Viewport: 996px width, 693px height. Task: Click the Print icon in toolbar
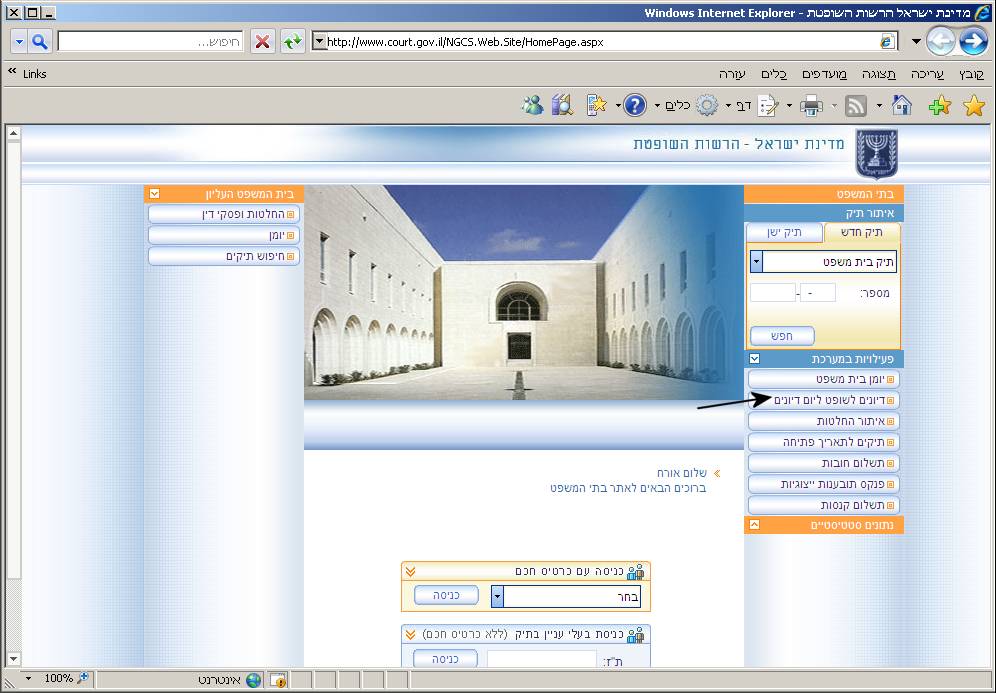(811, 106)
